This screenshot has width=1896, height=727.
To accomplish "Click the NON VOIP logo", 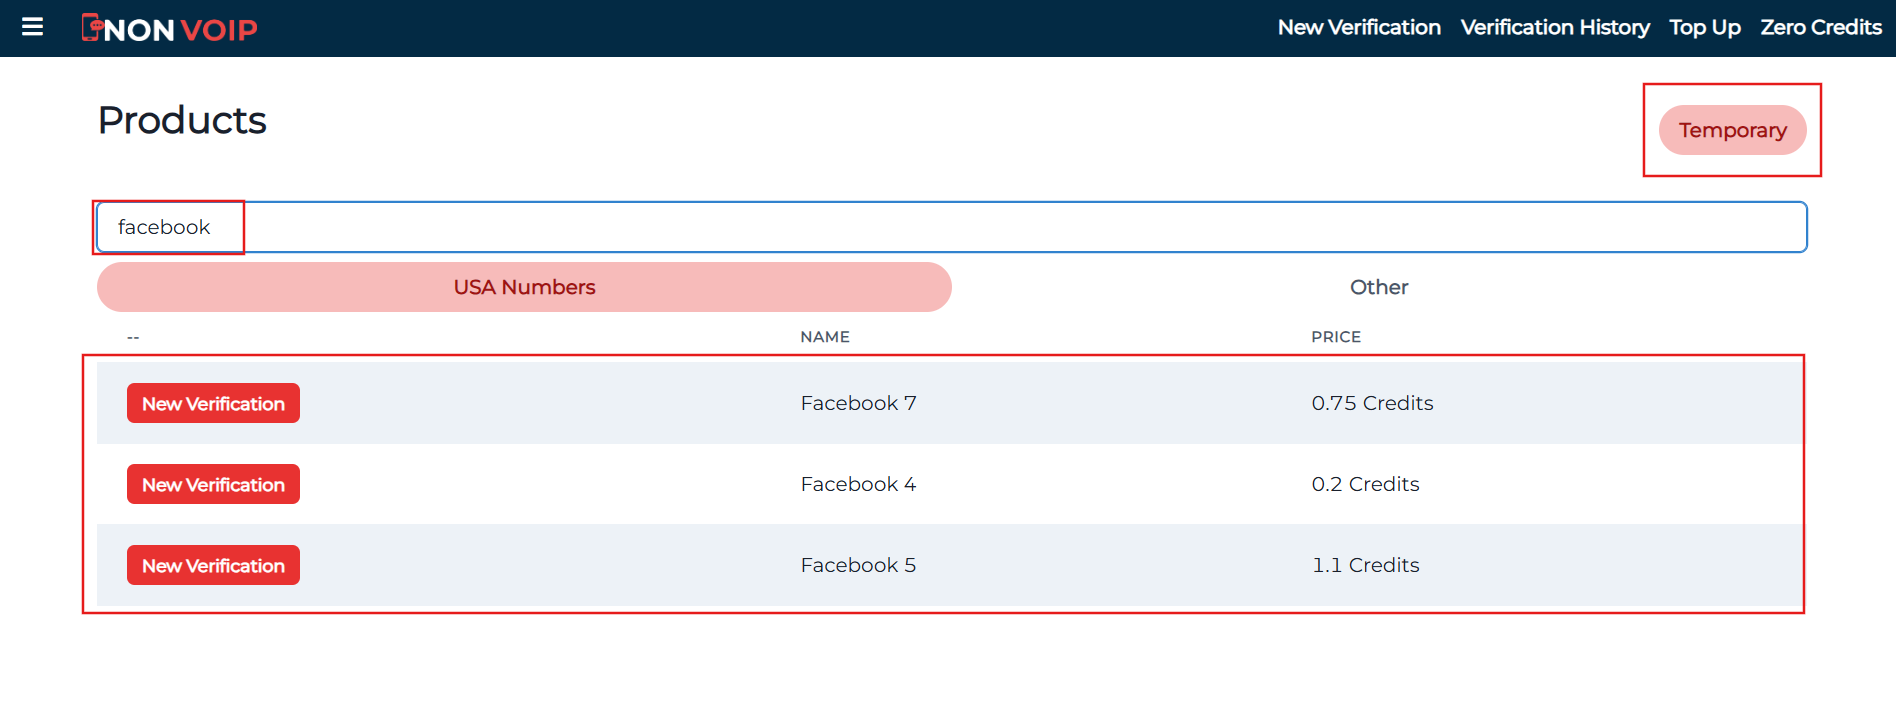I will point(169,29).
